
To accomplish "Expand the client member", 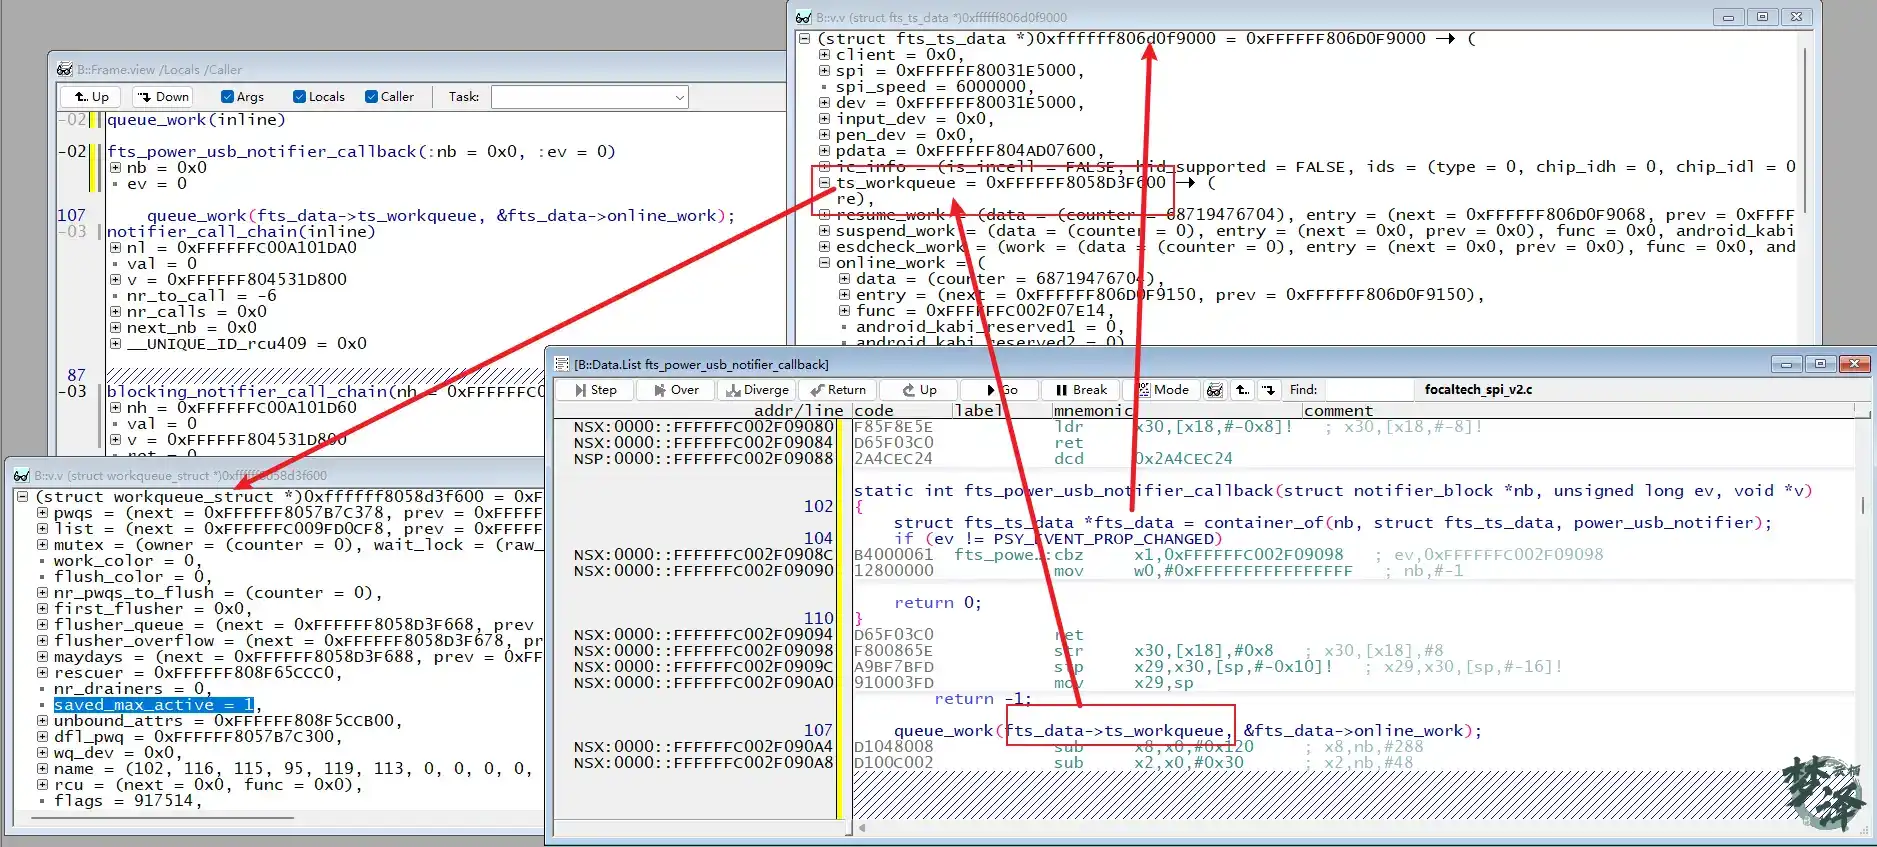I will [824, 55].
